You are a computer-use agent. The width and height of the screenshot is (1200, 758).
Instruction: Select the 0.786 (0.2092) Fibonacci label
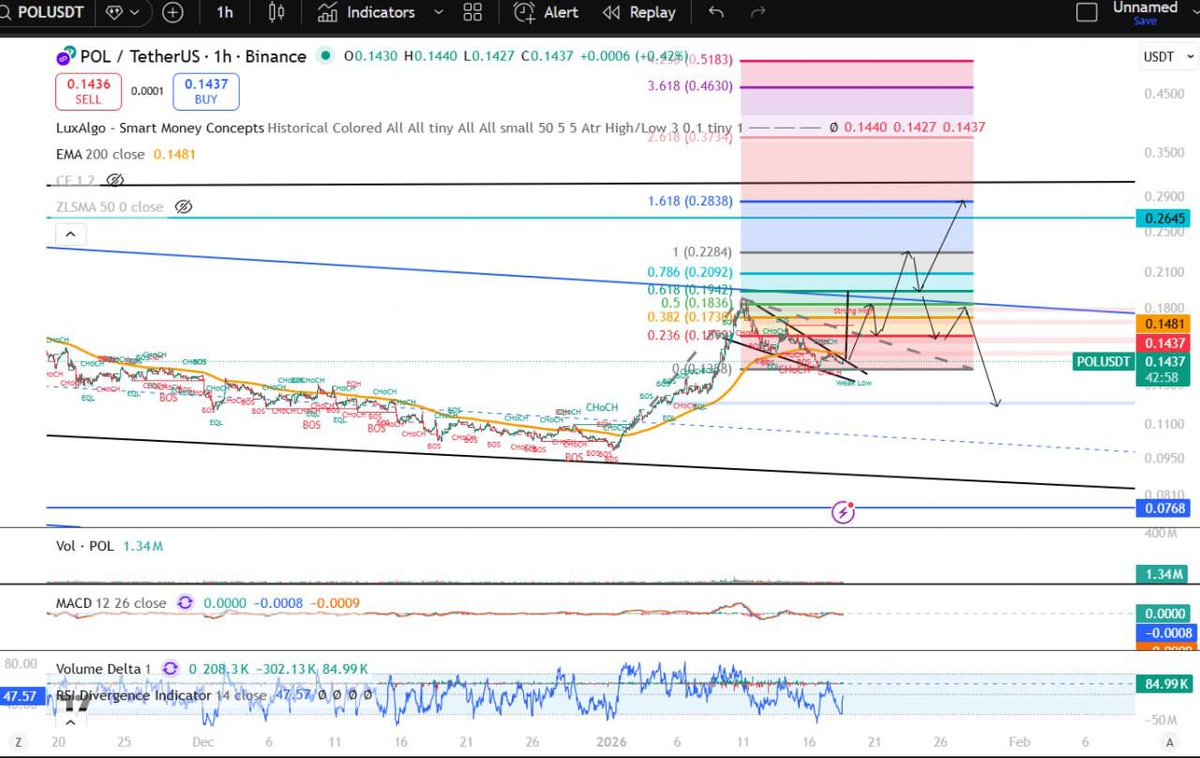[690, 272]
